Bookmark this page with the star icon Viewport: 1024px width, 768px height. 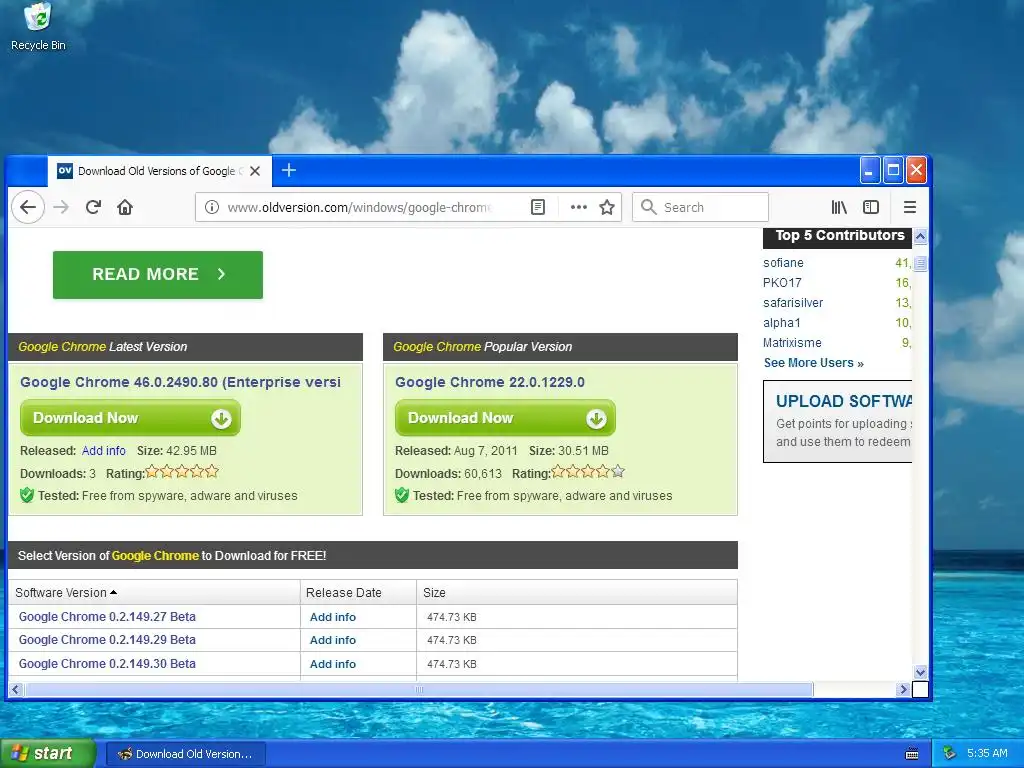click(x=607, y=207)
